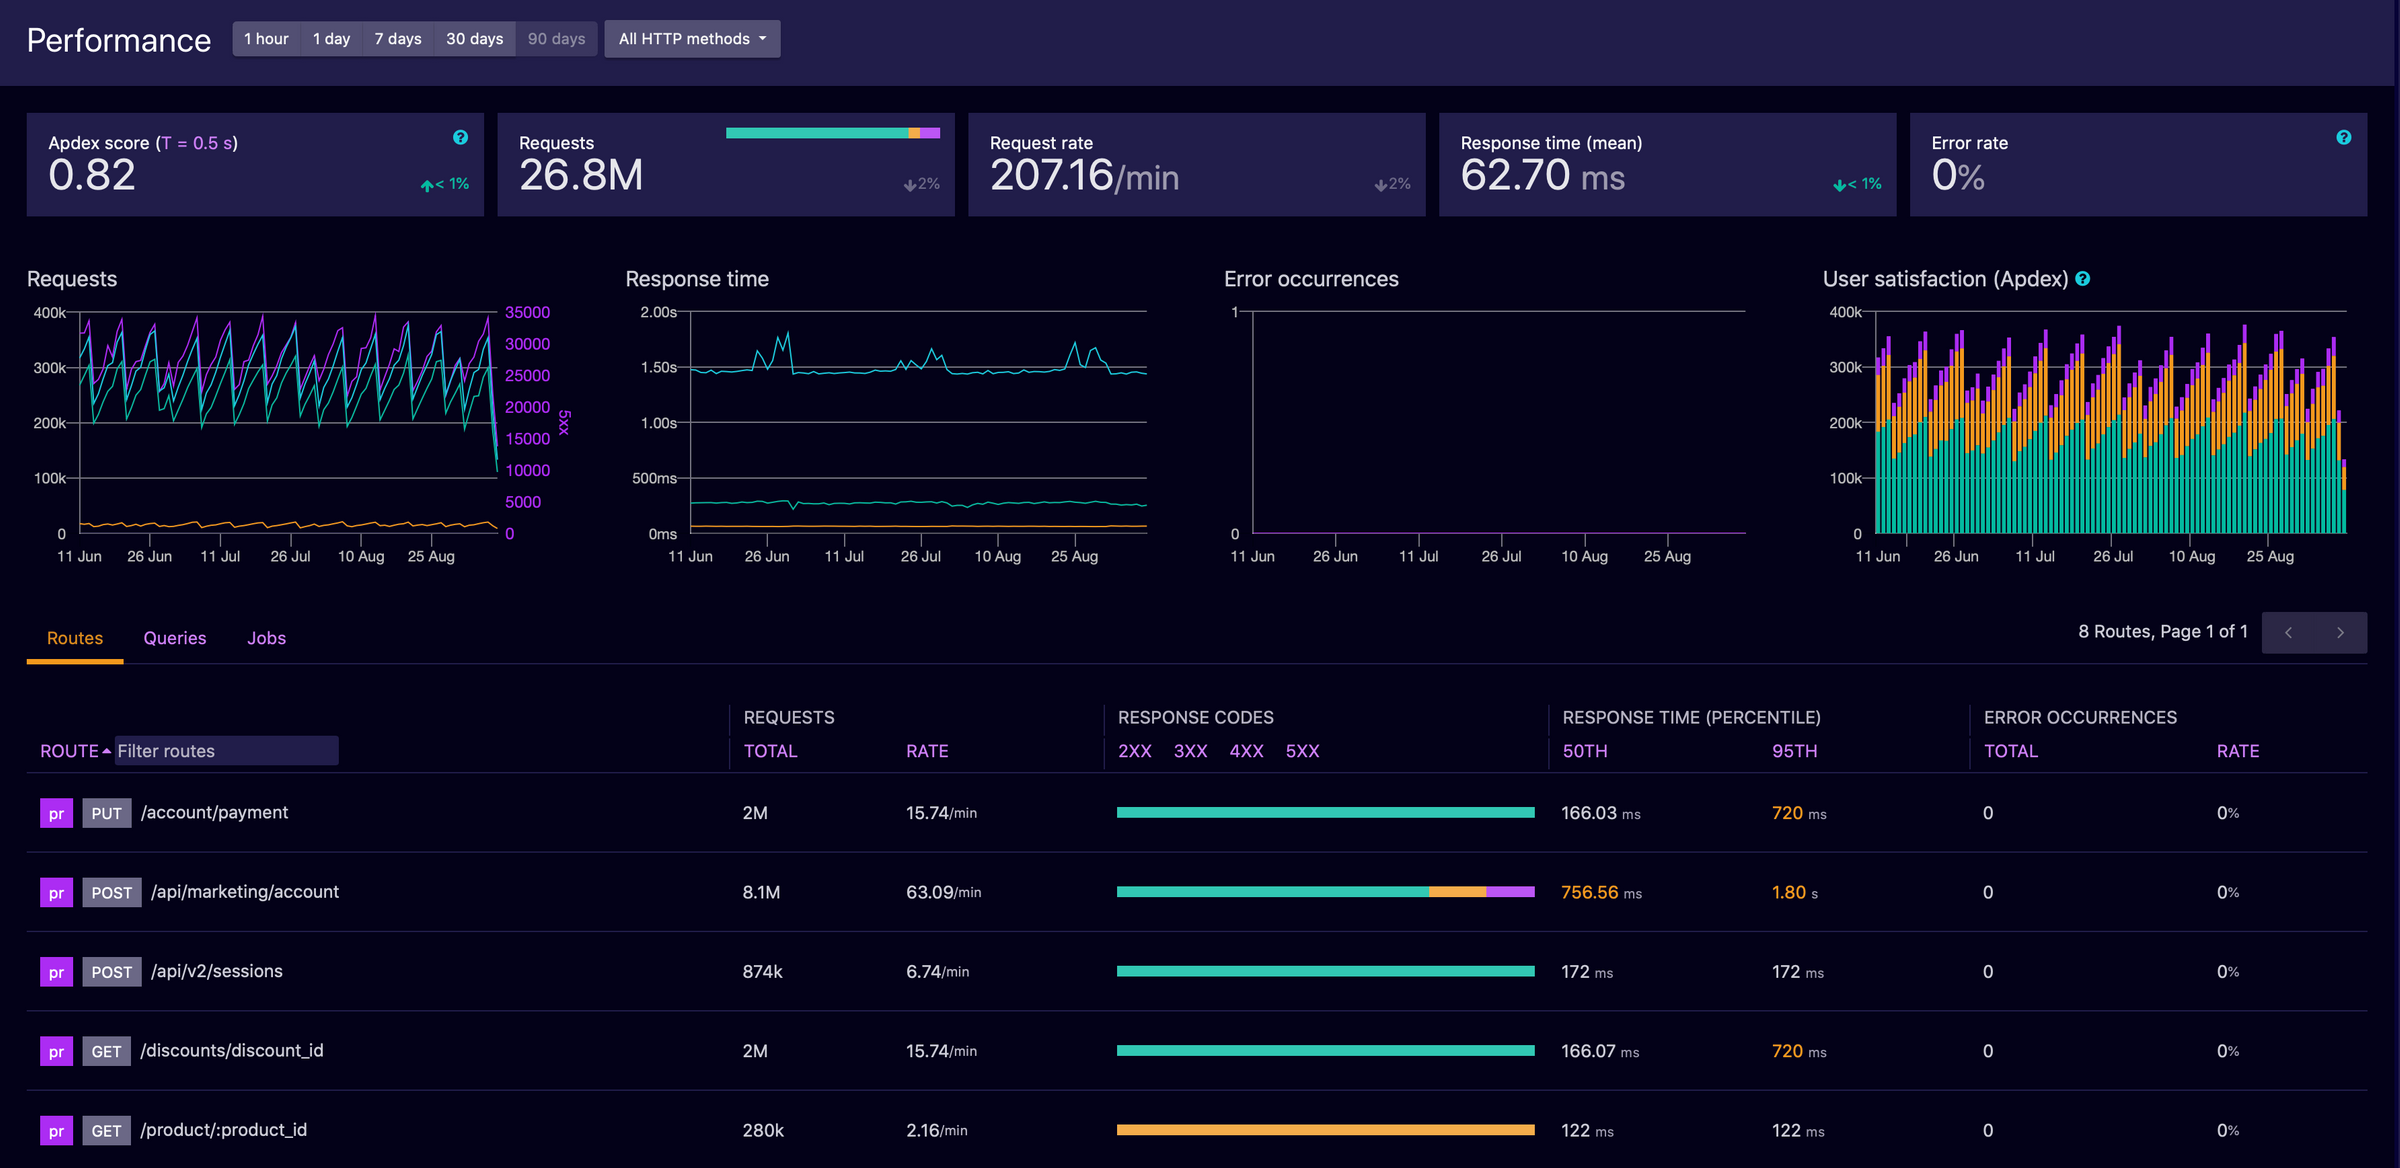Screen dimensions: 2400x1168
Task: Open the Jobs tab
Action: (266, 638)
